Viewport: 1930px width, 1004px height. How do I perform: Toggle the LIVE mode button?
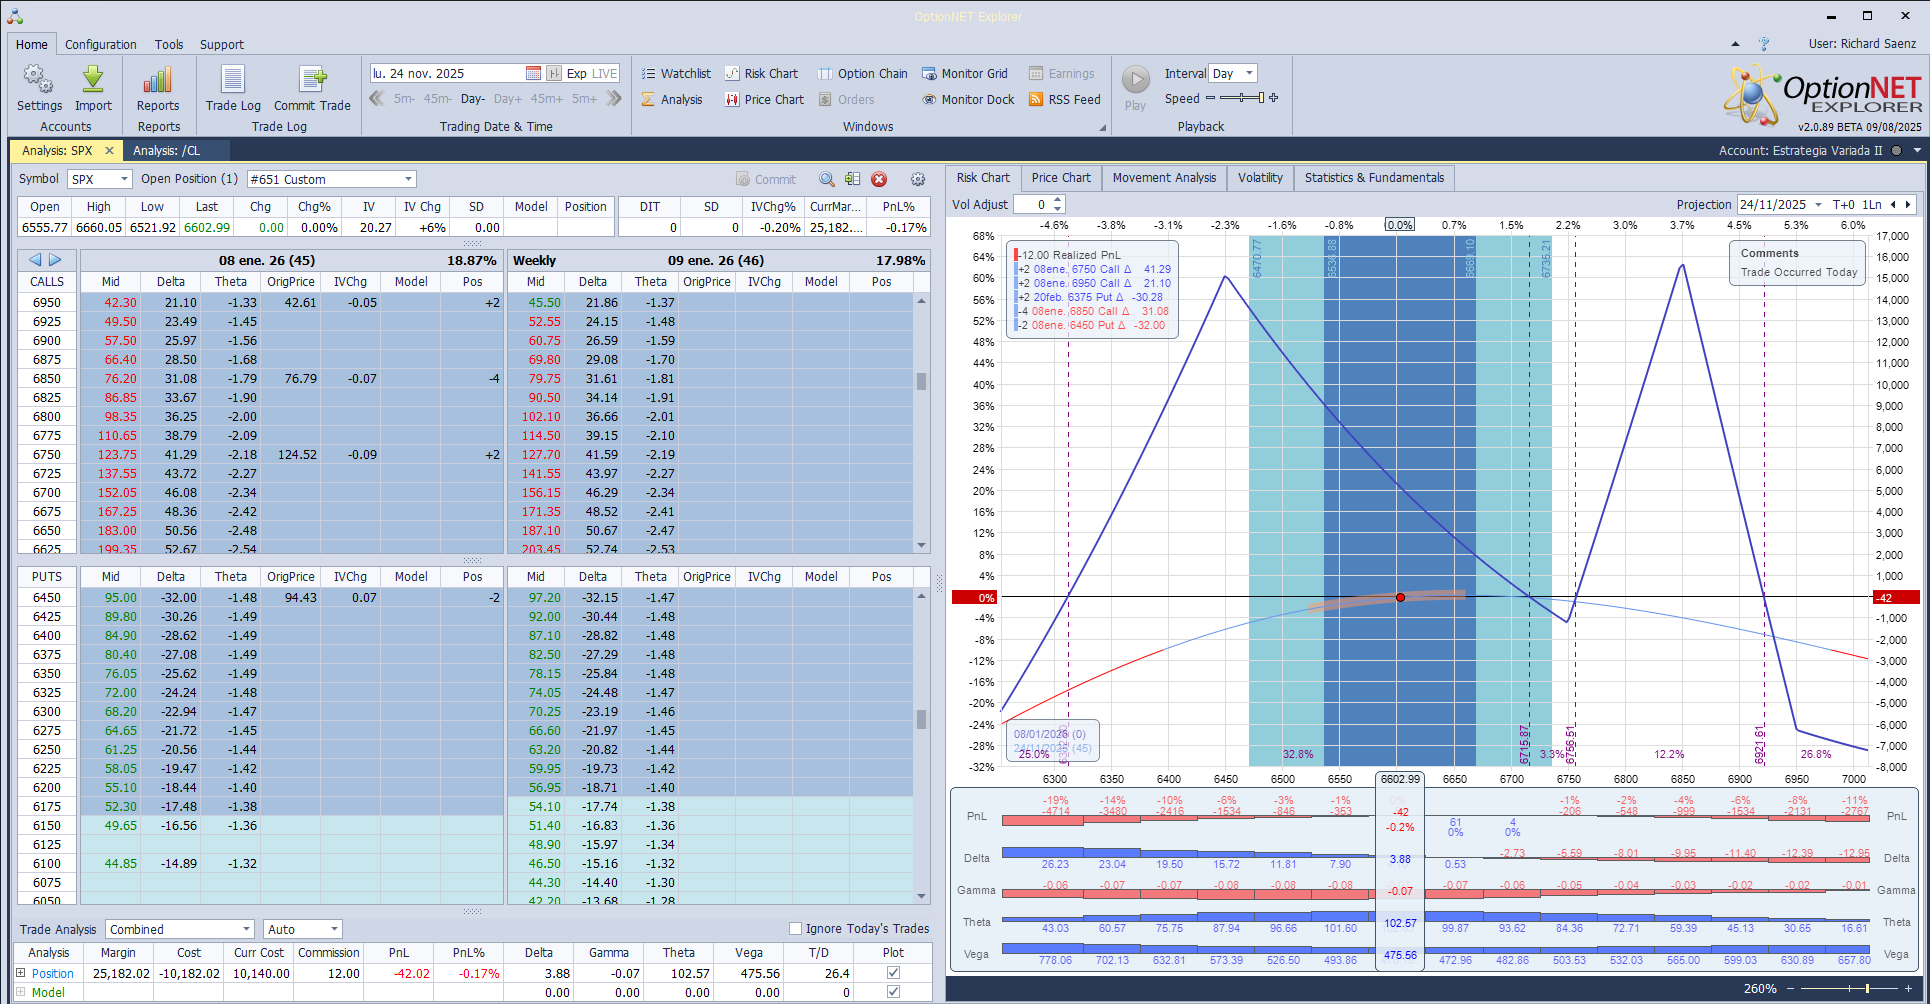(605, 73)
